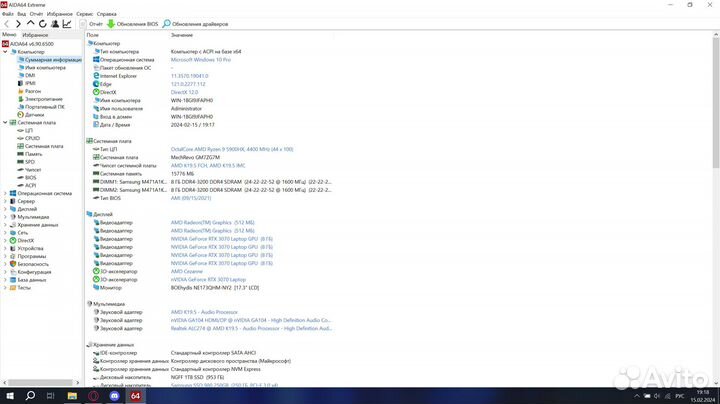The height and width of the screenshot is (404, 720).
Task: Open AMD K19.5 - Audio Processor link
Action: [x=204, y=312]
